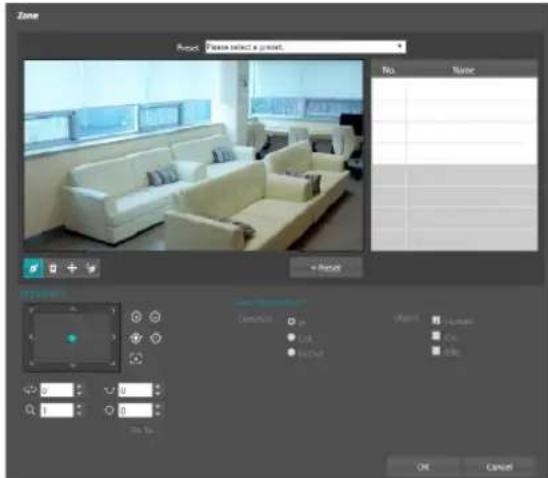Viewport: 548px width, 478px height.
Task: Confirm with the OK button
Action: pyautogui.click(x=423, y=467)
